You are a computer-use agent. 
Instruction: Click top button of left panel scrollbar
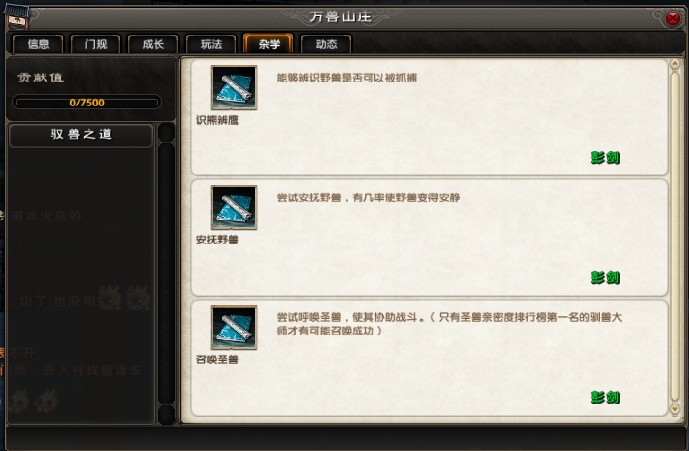pyautogui.click(x=166, y=132)
